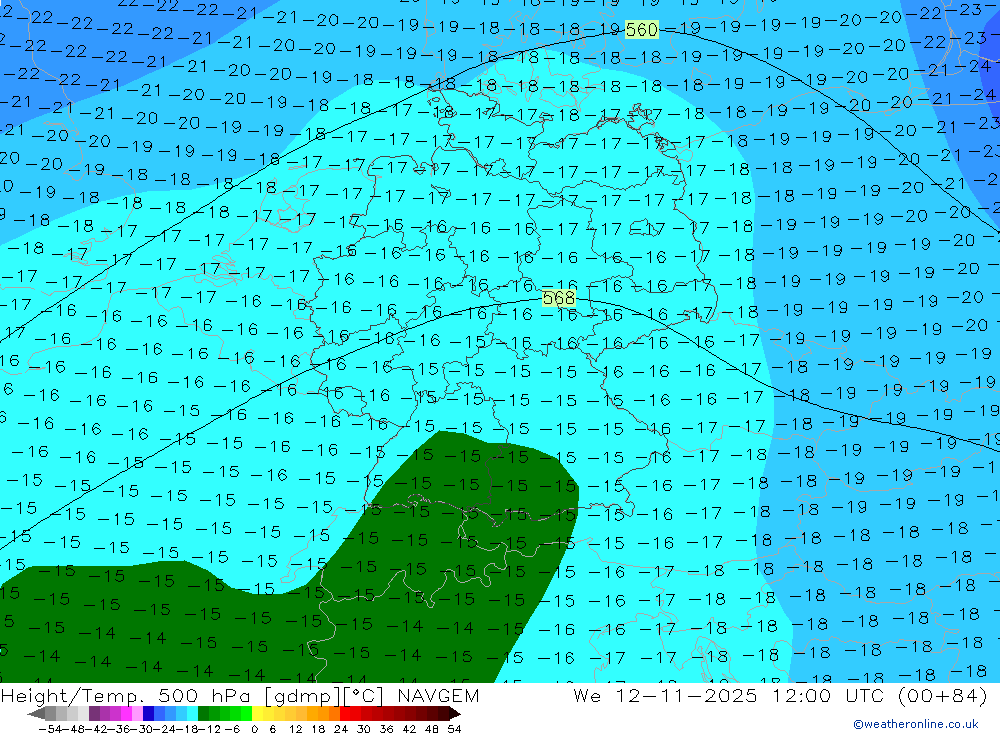Click the 54 value on legend scale

pyautogui.click(x=454, y=729)
